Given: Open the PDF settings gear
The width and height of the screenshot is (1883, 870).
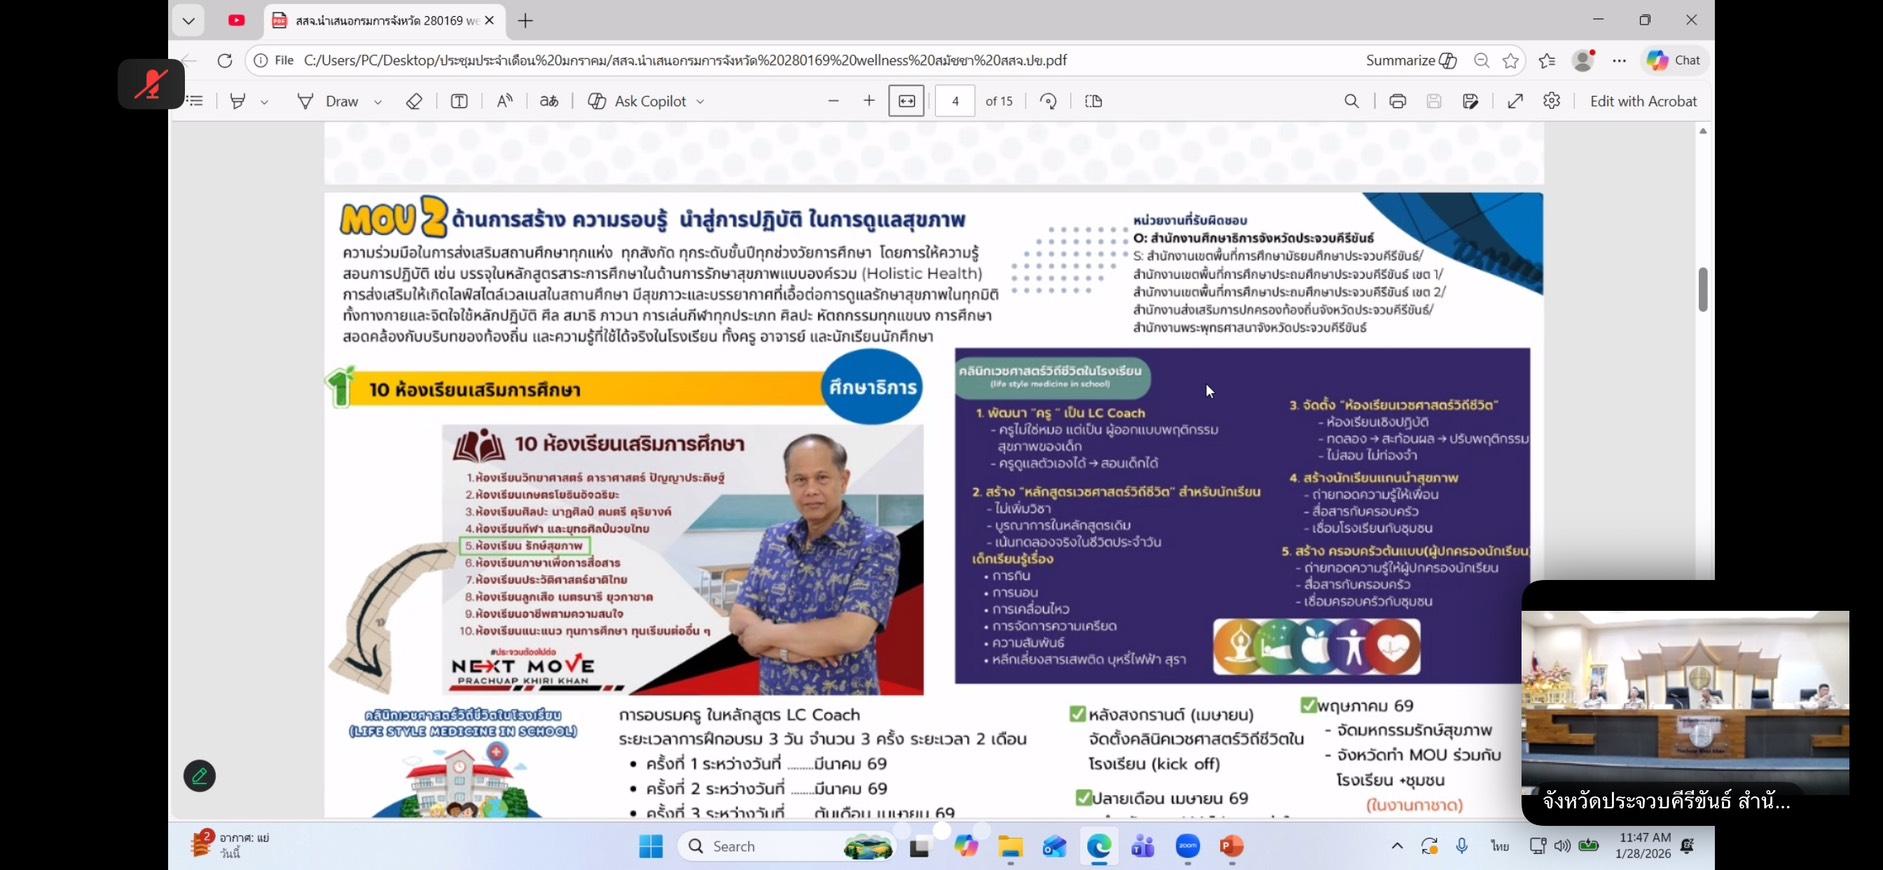Looking at the screenshot, I should (1551, 101).
